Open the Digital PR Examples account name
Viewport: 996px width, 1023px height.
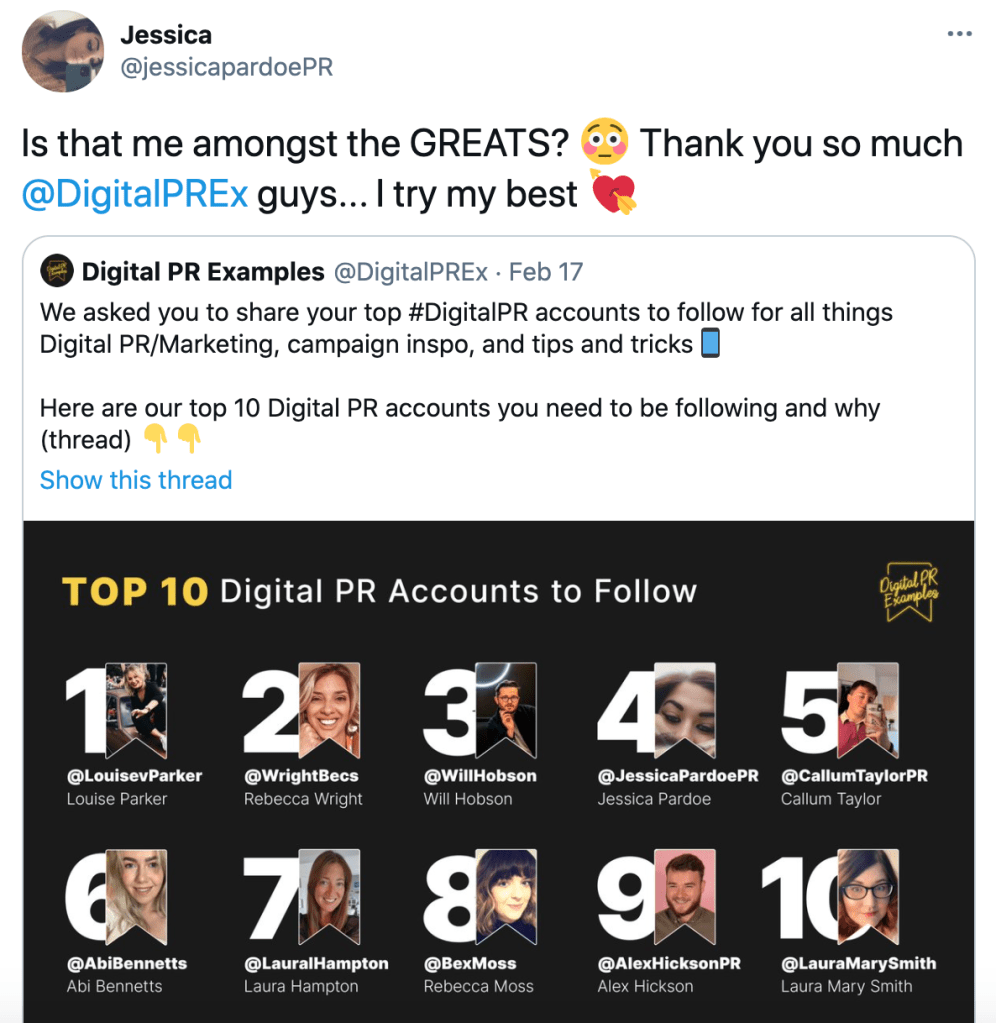point(203,272)
